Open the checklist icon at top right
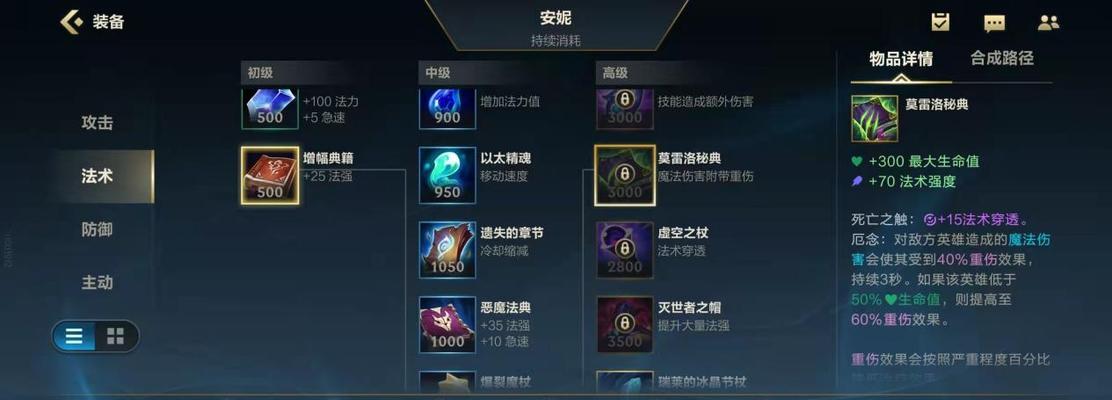Screen dimensions: 1112x400 point(940,22)
